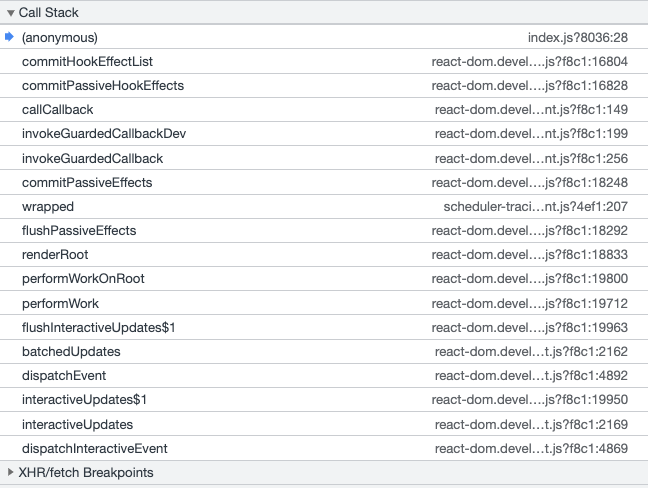Go to the invokeGuardedCallback frame
This screenshot has height=488, width=648.
92,158
